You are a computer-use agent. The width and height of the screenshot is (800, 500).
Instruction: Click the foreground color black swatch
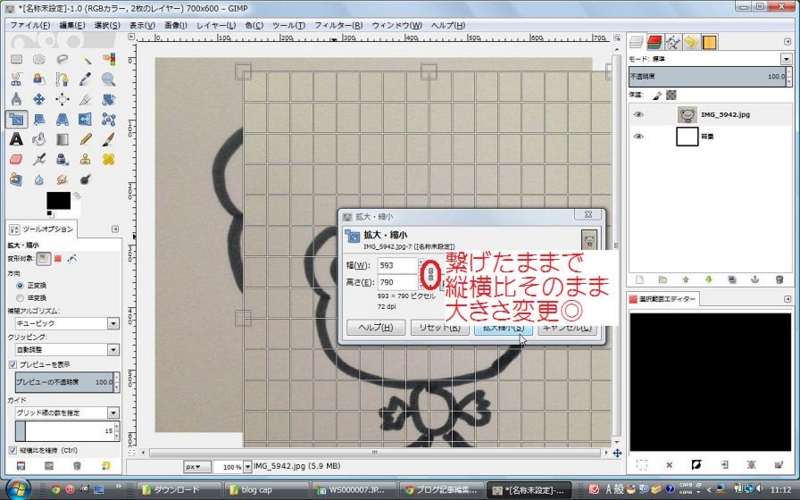59,201
